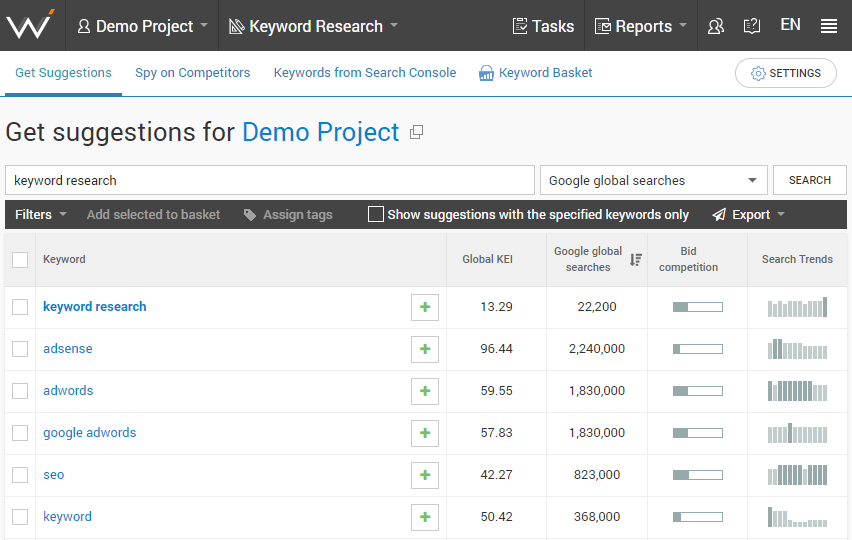Viewport: 852px width, 540px height.
Task: Sort by Keyword column header
Action: coord(64,260)
